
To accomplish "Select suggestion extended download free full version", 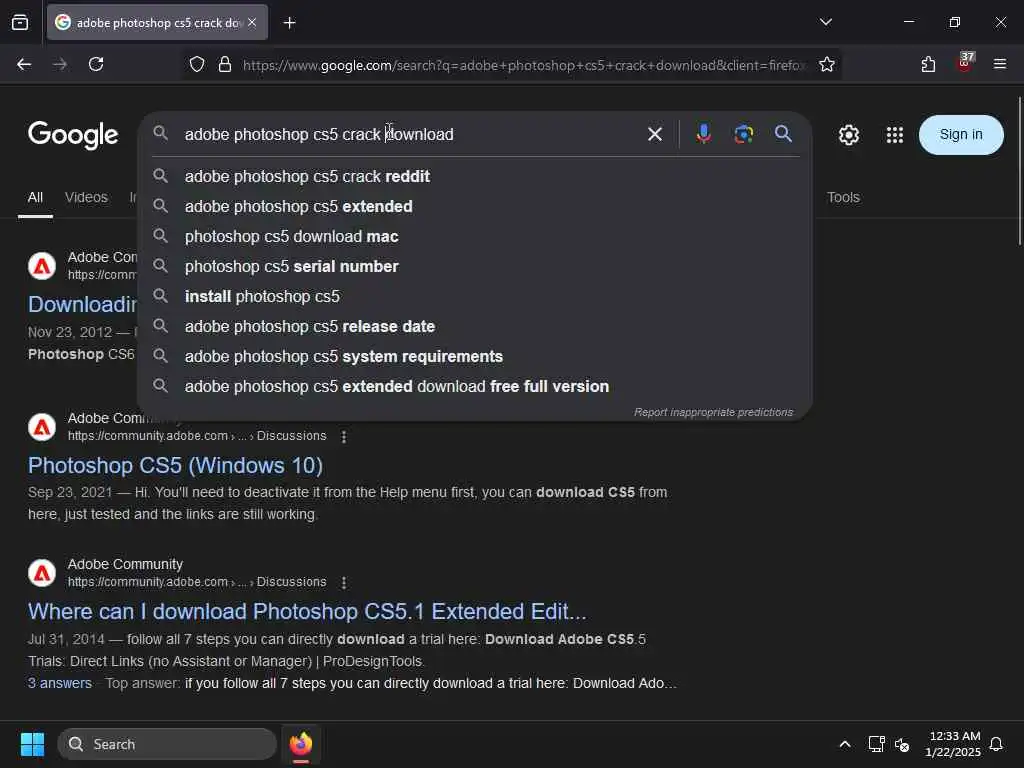I will (x=475, y=387).
